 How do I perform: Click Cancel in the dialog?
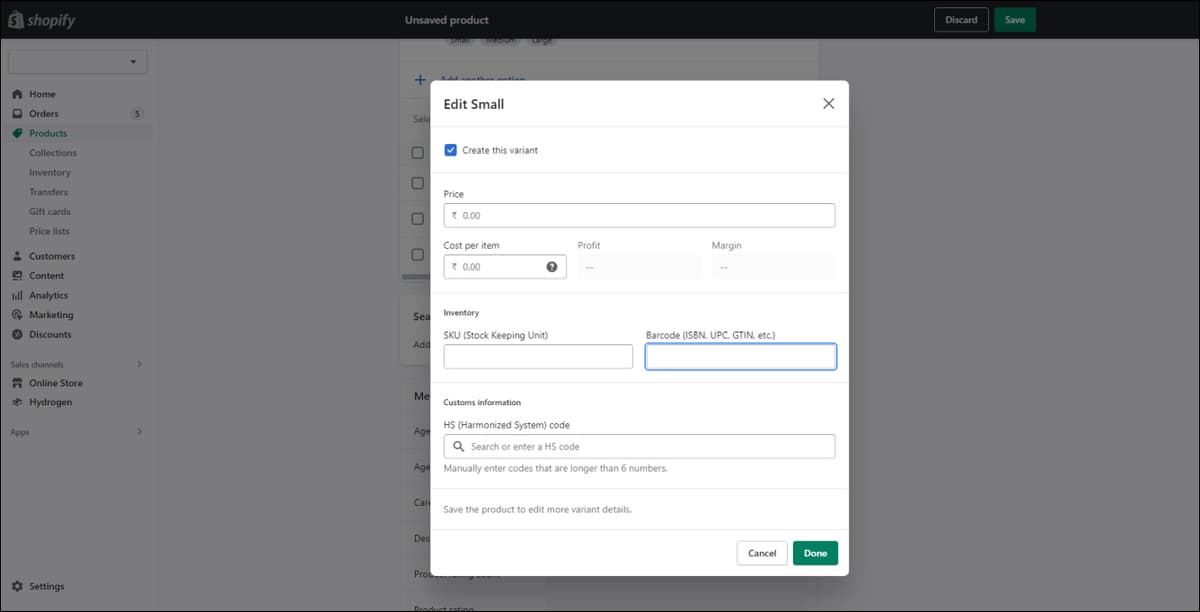(x=762, y=553)
